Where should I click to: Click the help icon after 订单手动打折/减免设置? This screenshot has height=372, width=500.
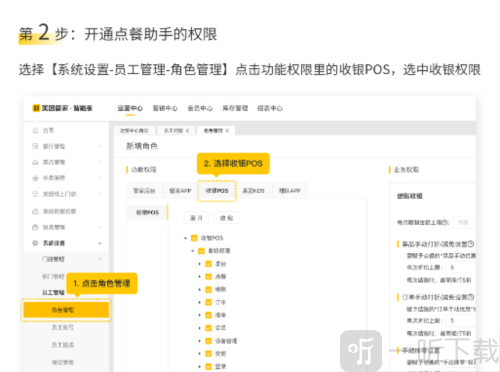[471, 297]
